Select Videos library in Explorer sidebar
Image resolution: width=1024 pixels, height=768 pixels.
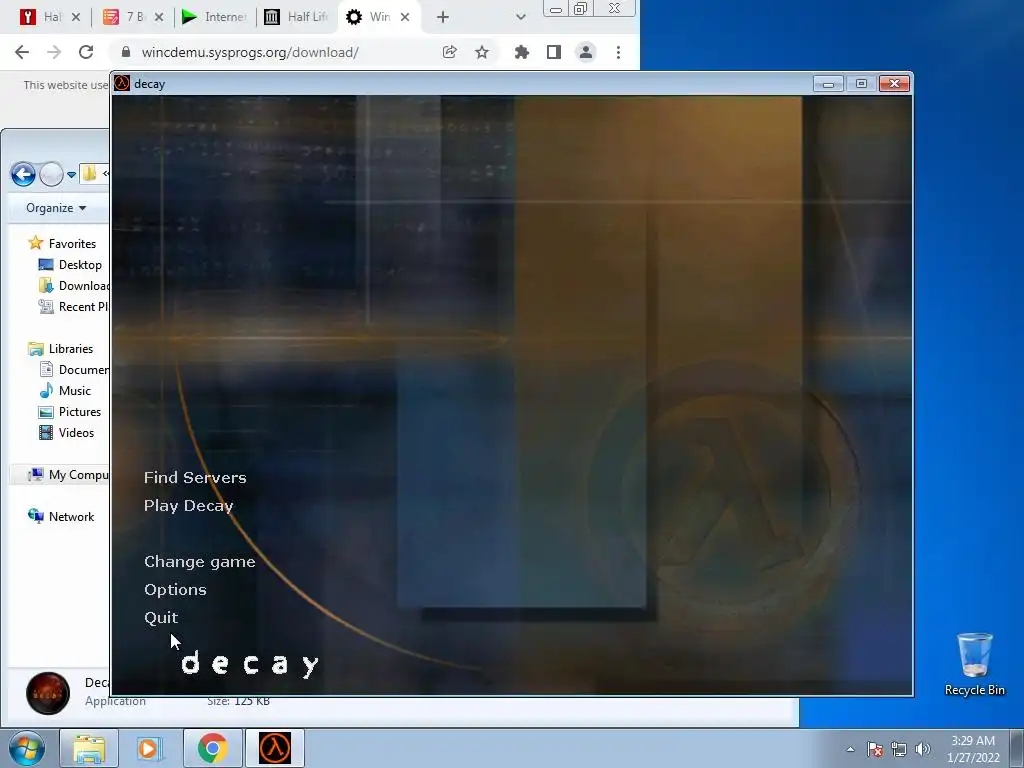(x=67, y=432)
